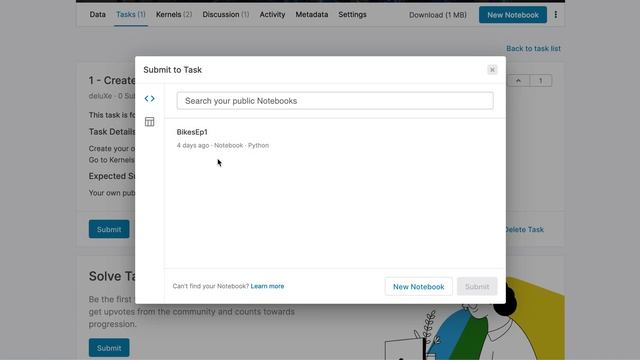This screenshot has width=640, height=360.
Task: Open the three-dot more options menu
Action: tap(556, 15)
